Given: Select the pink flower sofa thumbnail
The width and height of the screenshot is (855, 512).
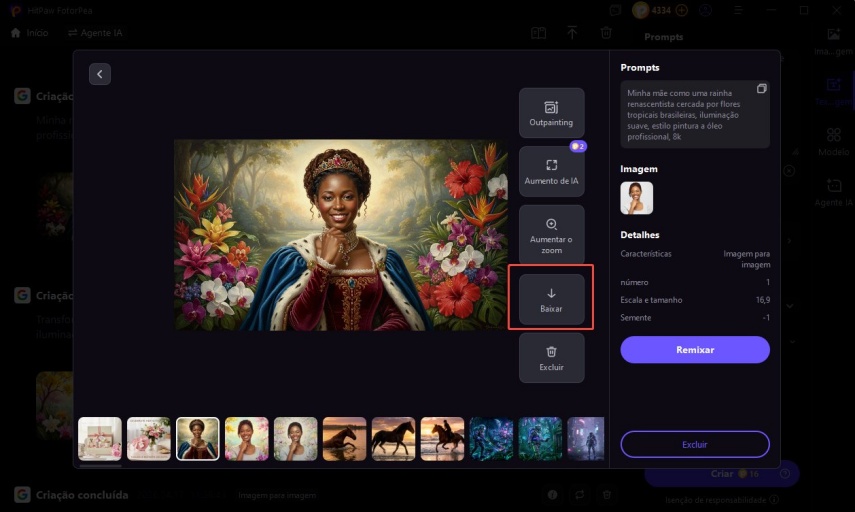Looking at the screenshot, I should tap(100, 438).
